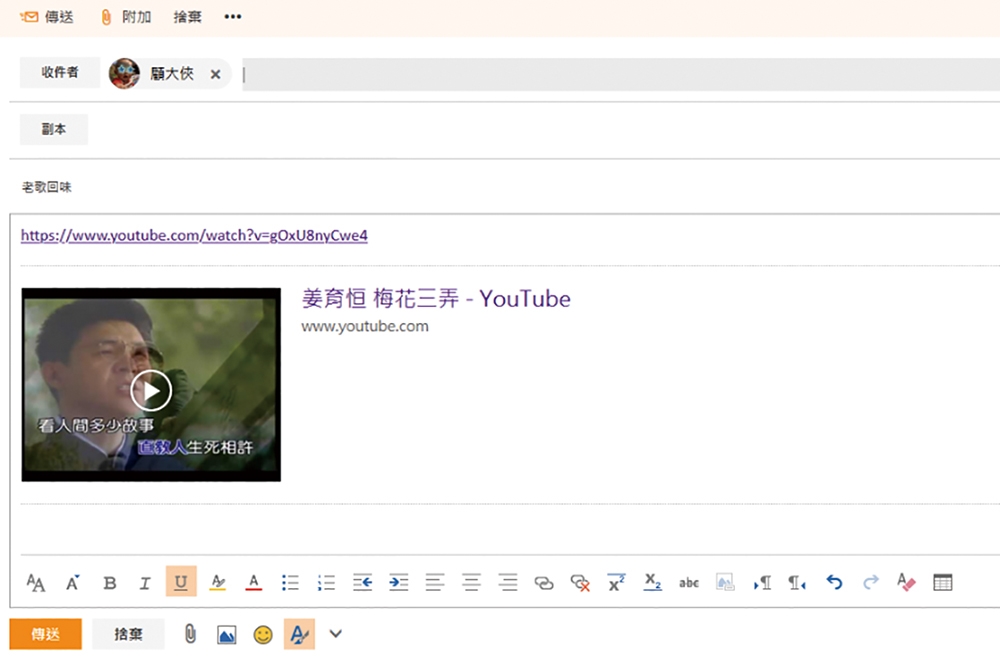Toggle italic formatting
The width and height of the screenshot is (1000, 665).
pos(145,583)
